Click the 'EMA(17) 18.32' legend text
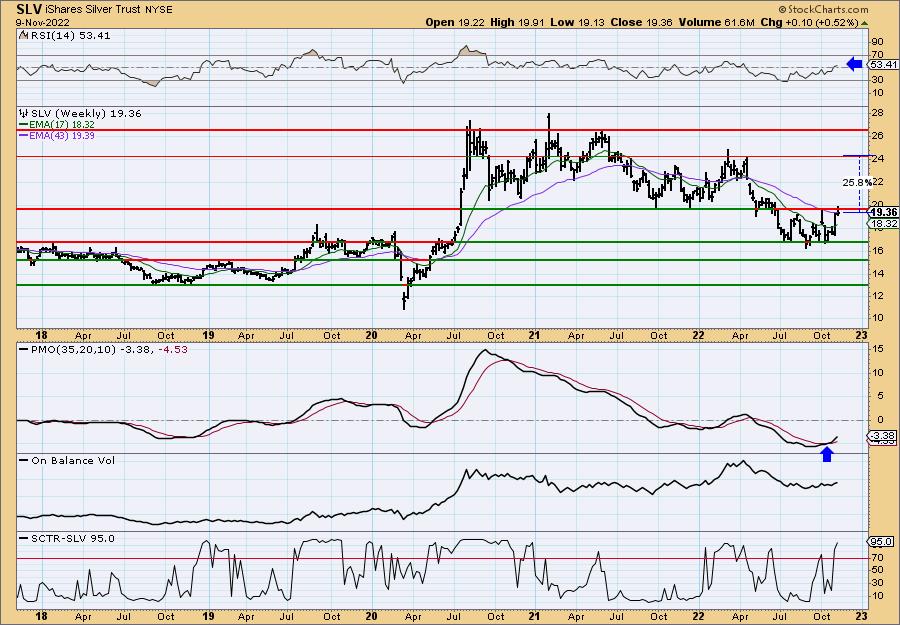The width and height of the screenshot is (900, 625). [x=62, y=125]
